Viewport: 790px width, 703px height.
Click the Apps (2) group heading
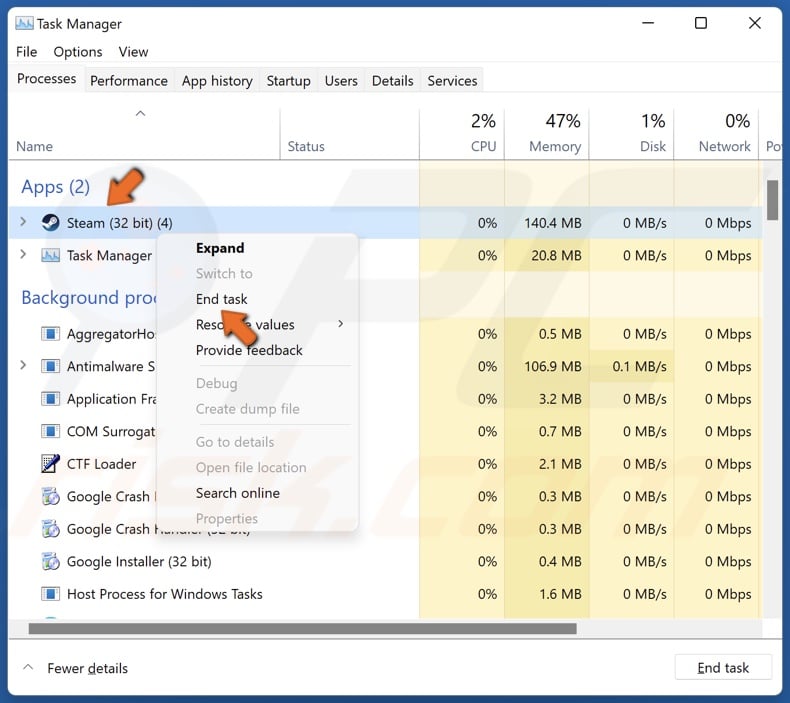55,187
